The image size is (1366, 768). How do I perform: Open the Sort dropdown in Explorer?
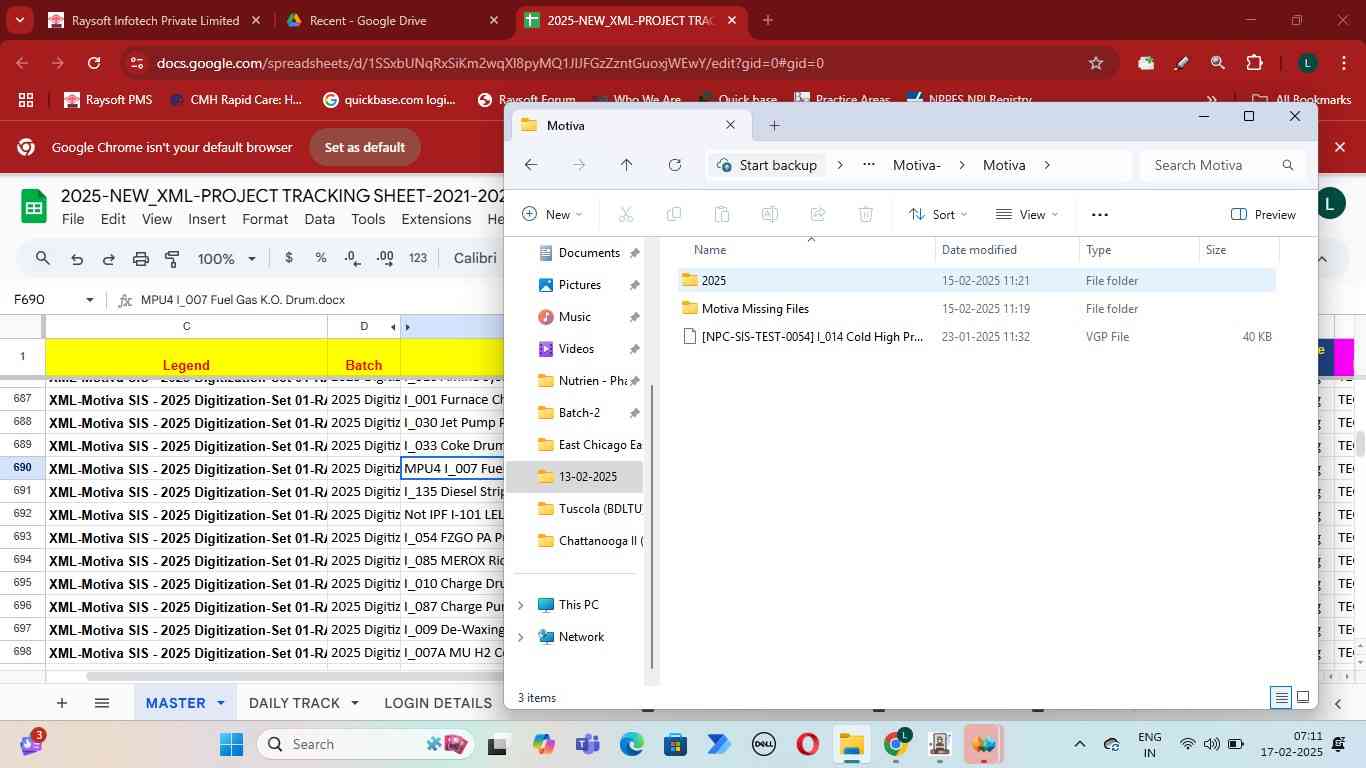point(938,214)
